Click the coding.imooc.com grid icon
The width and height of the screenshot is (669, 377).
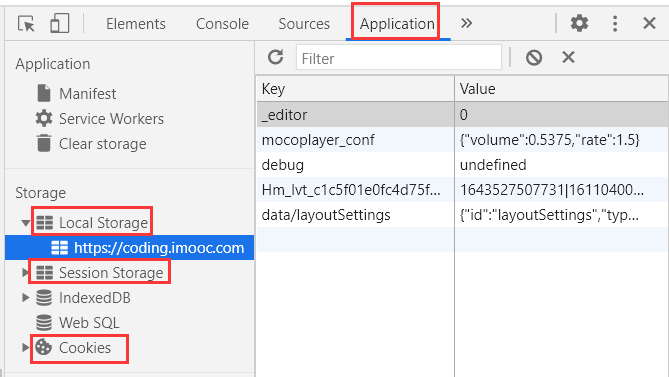tap(59, 248)
